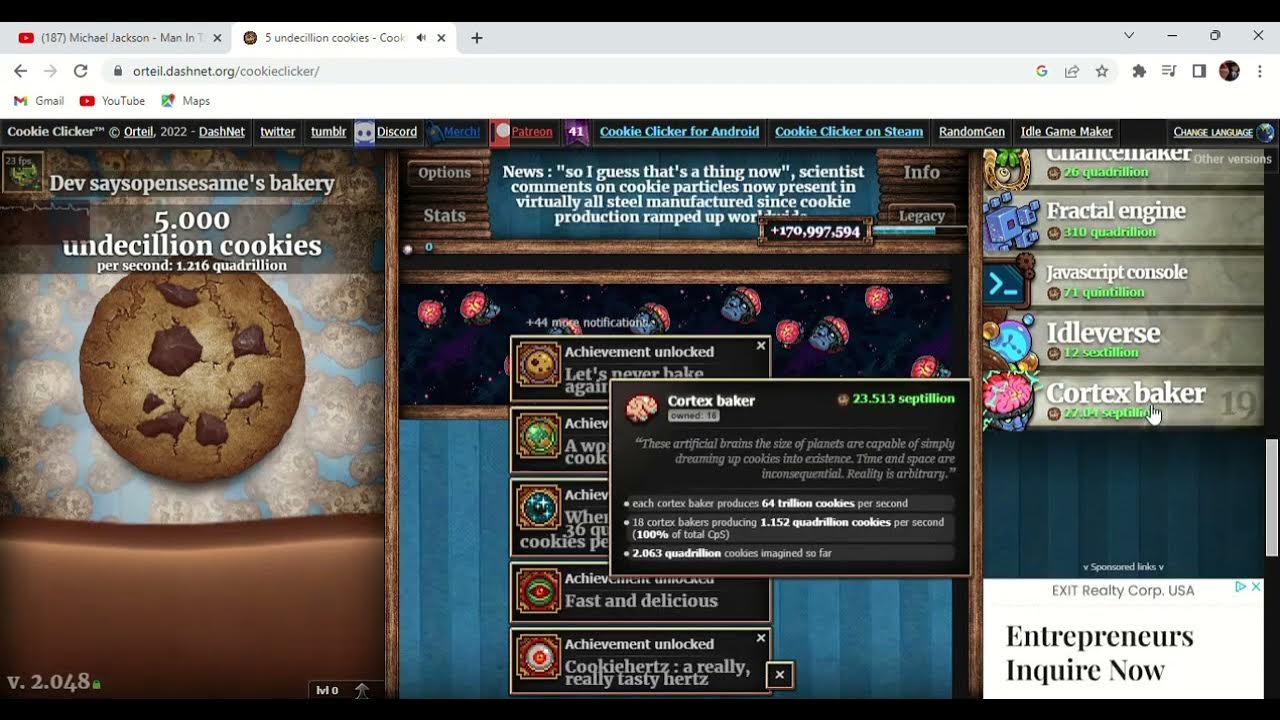The height and width of the screenshot is (720, 1280).
Task: Close the Let's never bake again notification
Action: coord(761,346)
